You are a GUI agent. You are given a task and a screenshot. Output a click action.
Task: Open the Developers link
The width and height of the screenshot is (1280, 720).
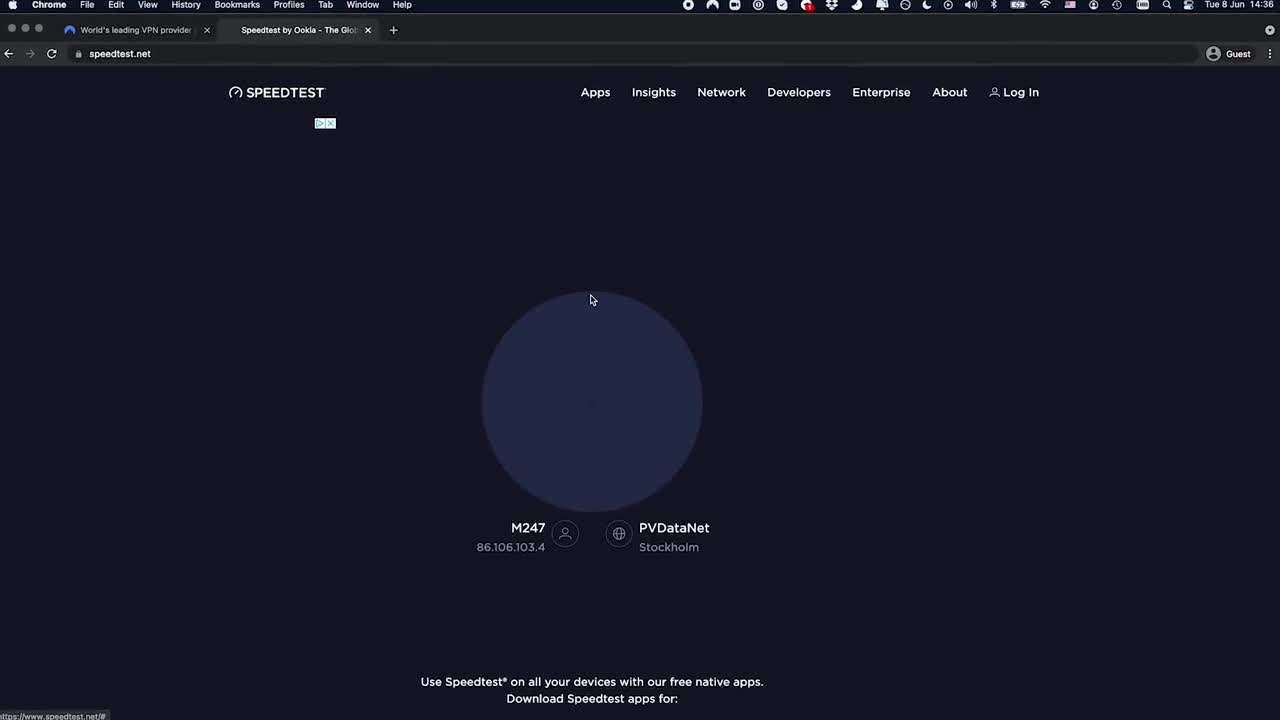[x=799, y=92]
